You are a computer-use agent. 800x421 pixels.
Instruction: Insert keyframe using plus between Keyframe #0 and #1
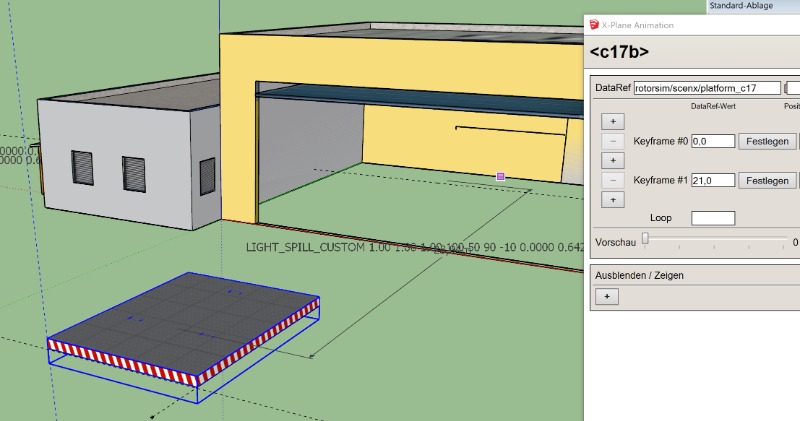[610, 160]
